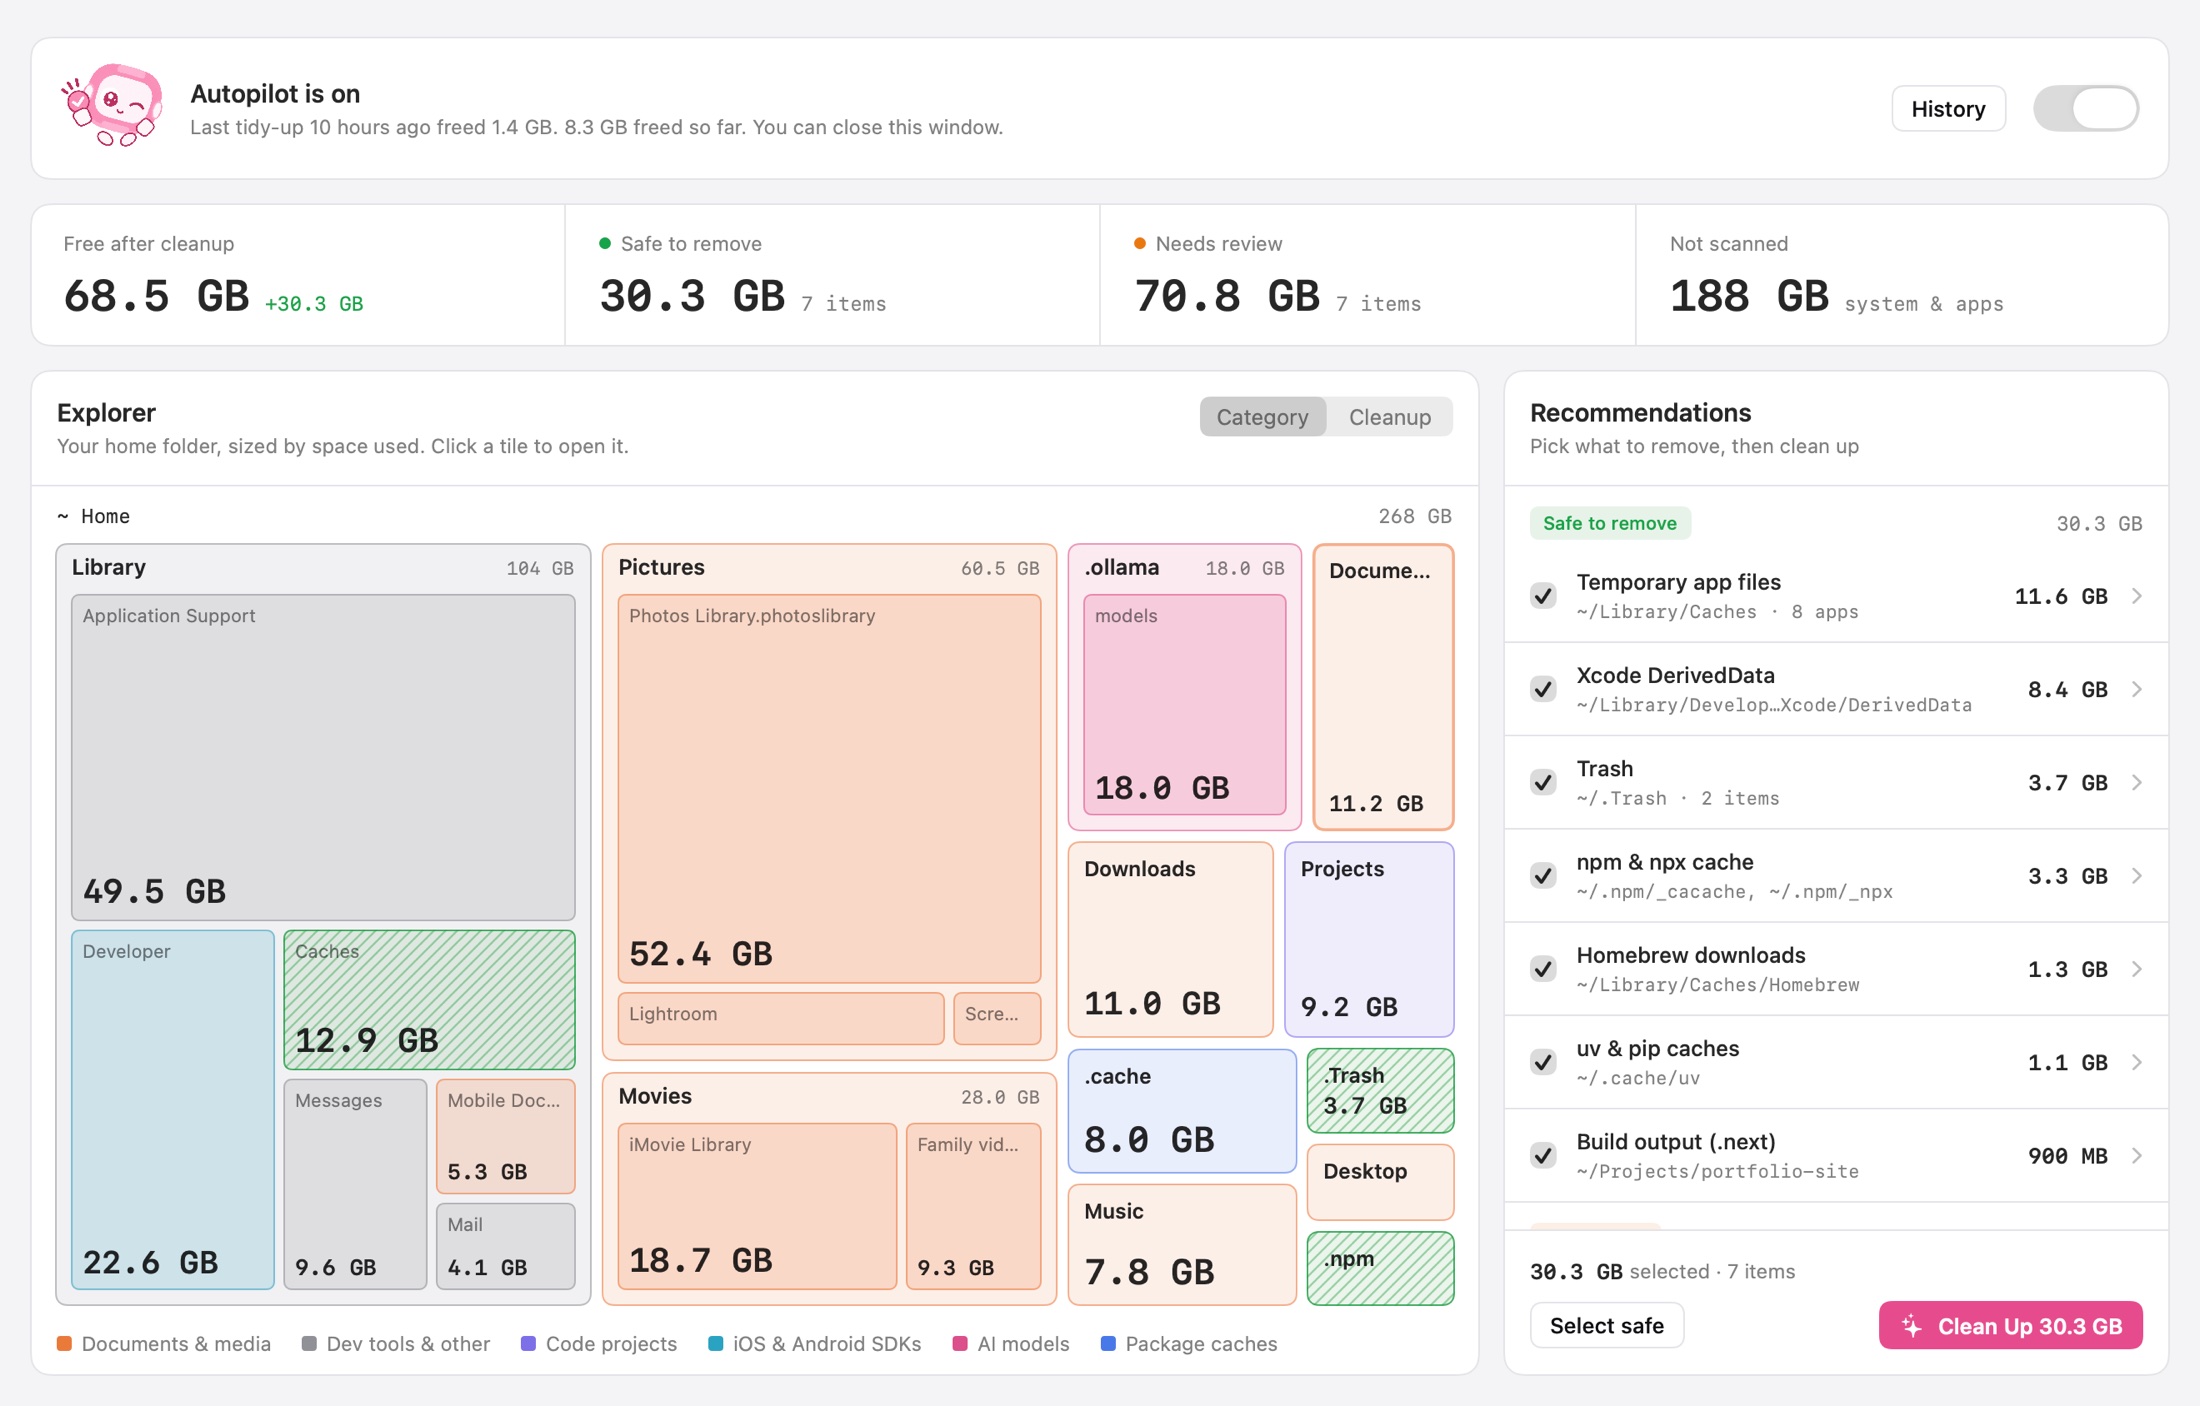Expand Homebrew downloads chevron
This screenshot has height=1406, width=2200.
click(2137, 969)
